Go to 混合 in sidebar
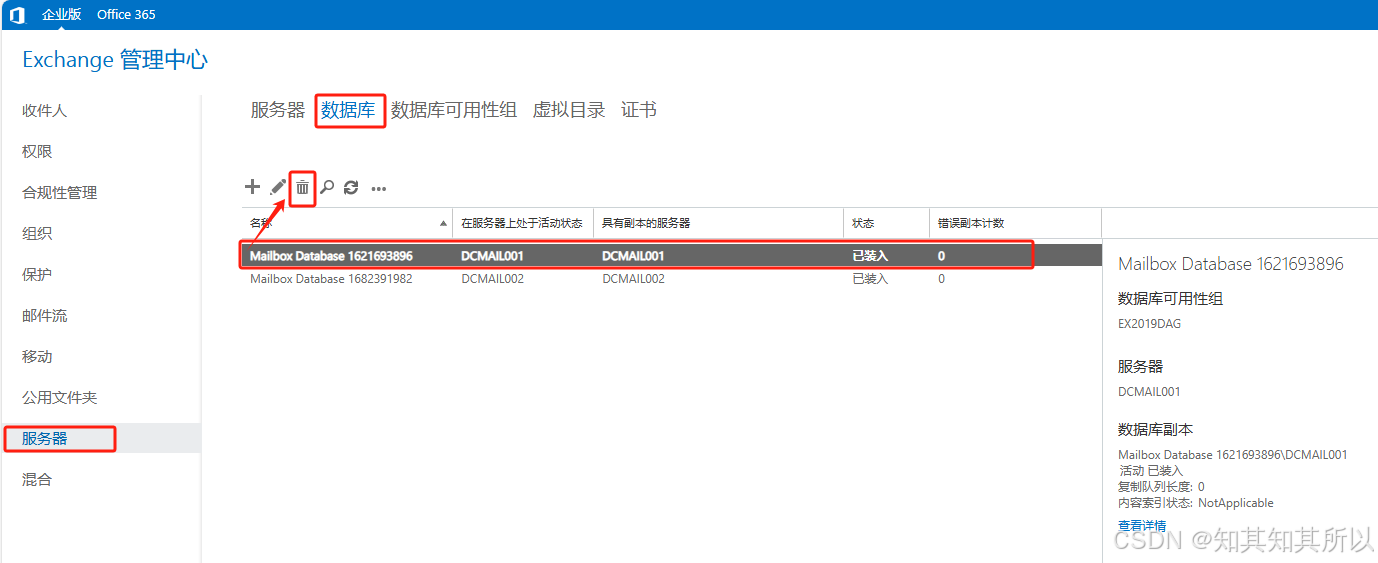The height and width of the screenshot is (563, 1378). pos(37,480)
